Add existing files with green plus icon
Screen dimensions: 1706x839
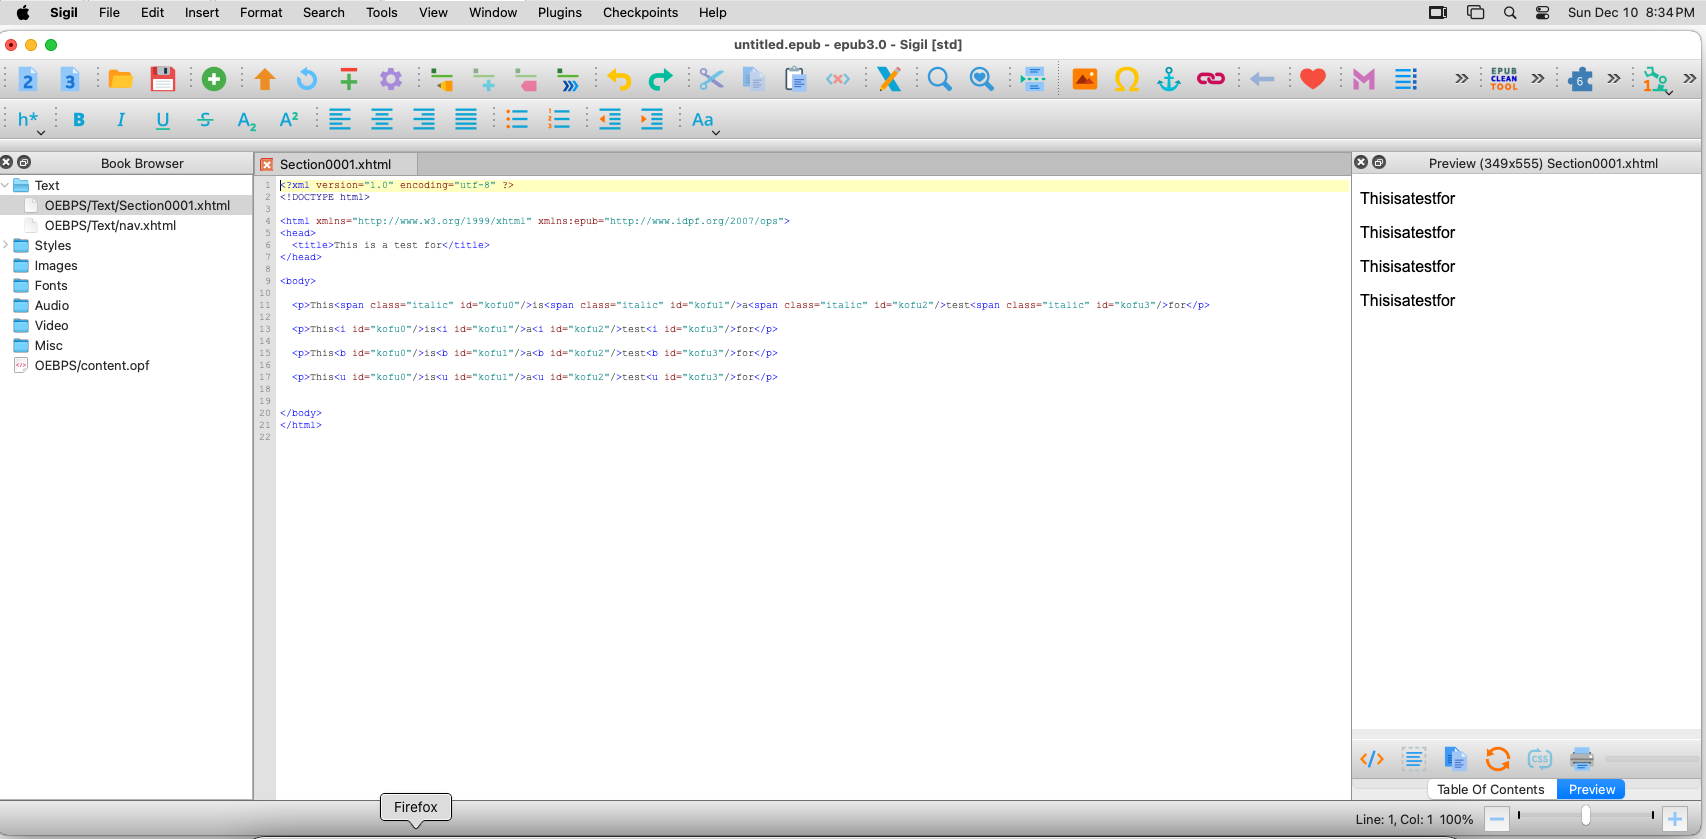click(214, 79)
